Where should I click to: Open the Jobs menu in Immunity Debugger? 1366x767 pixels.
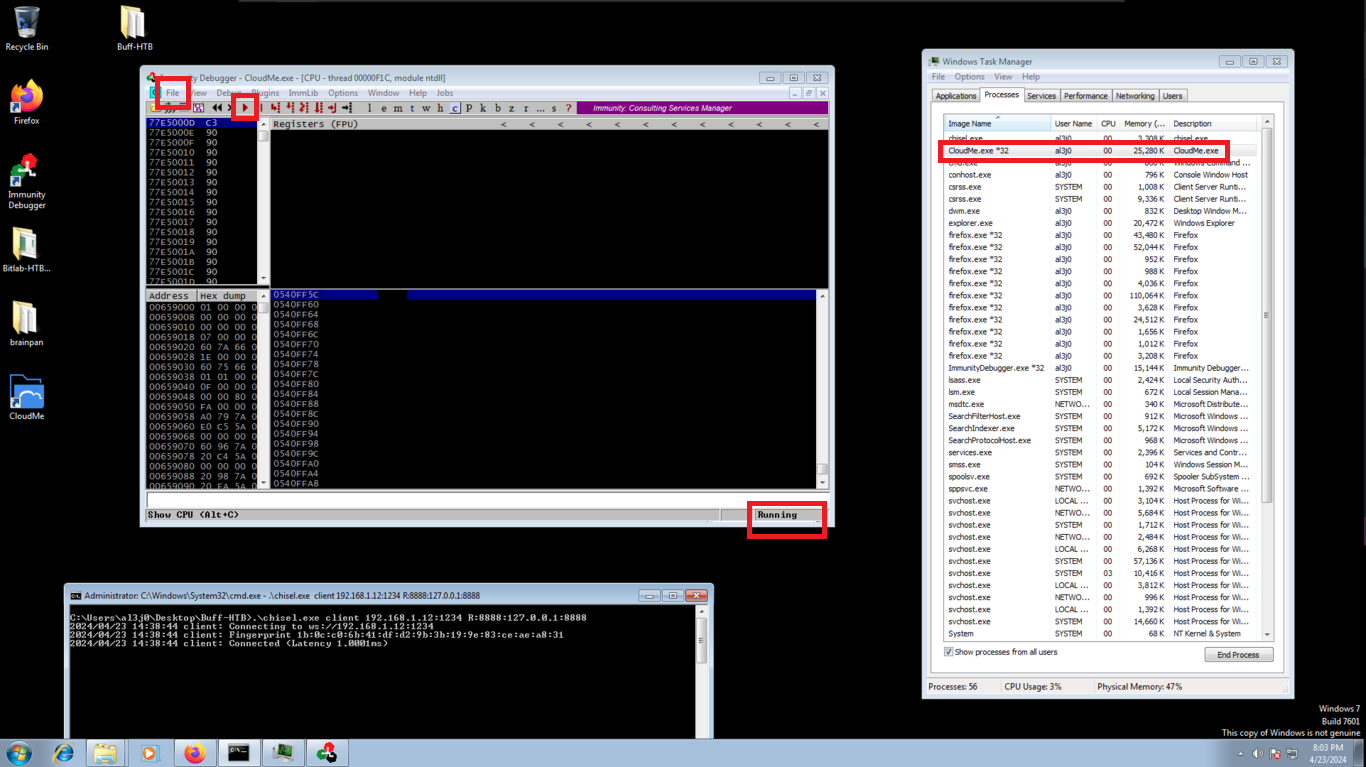click(444, 93)
